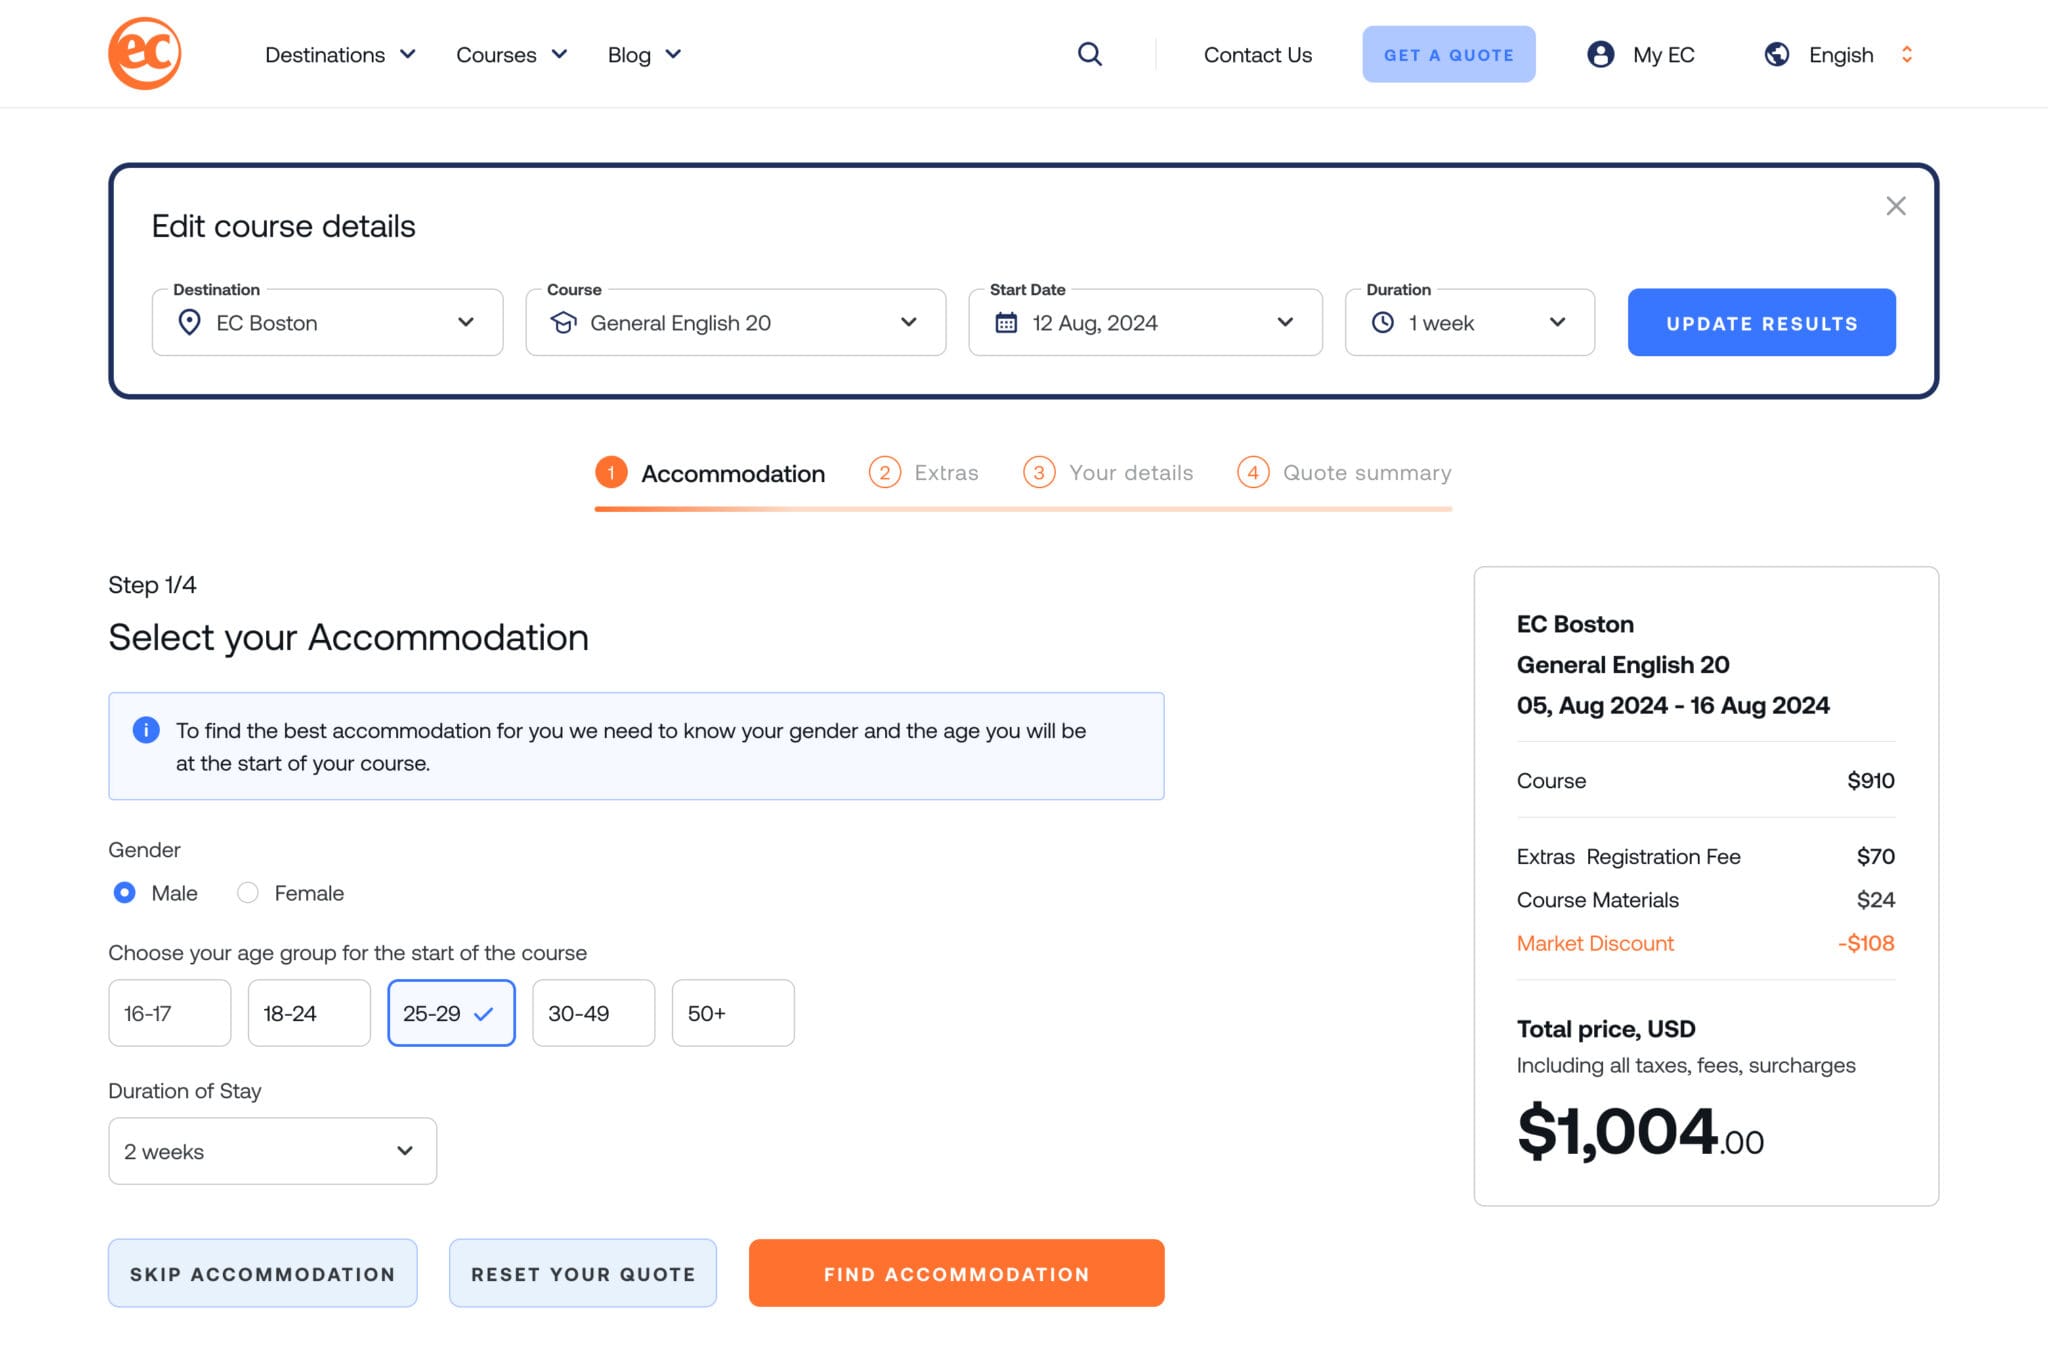This screenshot has width=2048, height=1361.
Task: Choose the 30-49 age group
Action: coord(593,1013)
